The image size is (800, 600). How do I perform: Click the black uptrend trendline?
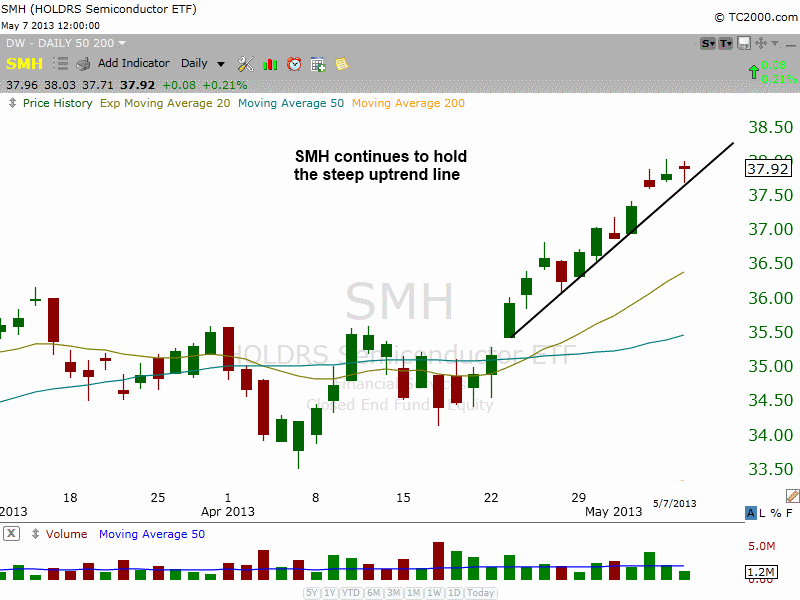[x=622, y=240]
